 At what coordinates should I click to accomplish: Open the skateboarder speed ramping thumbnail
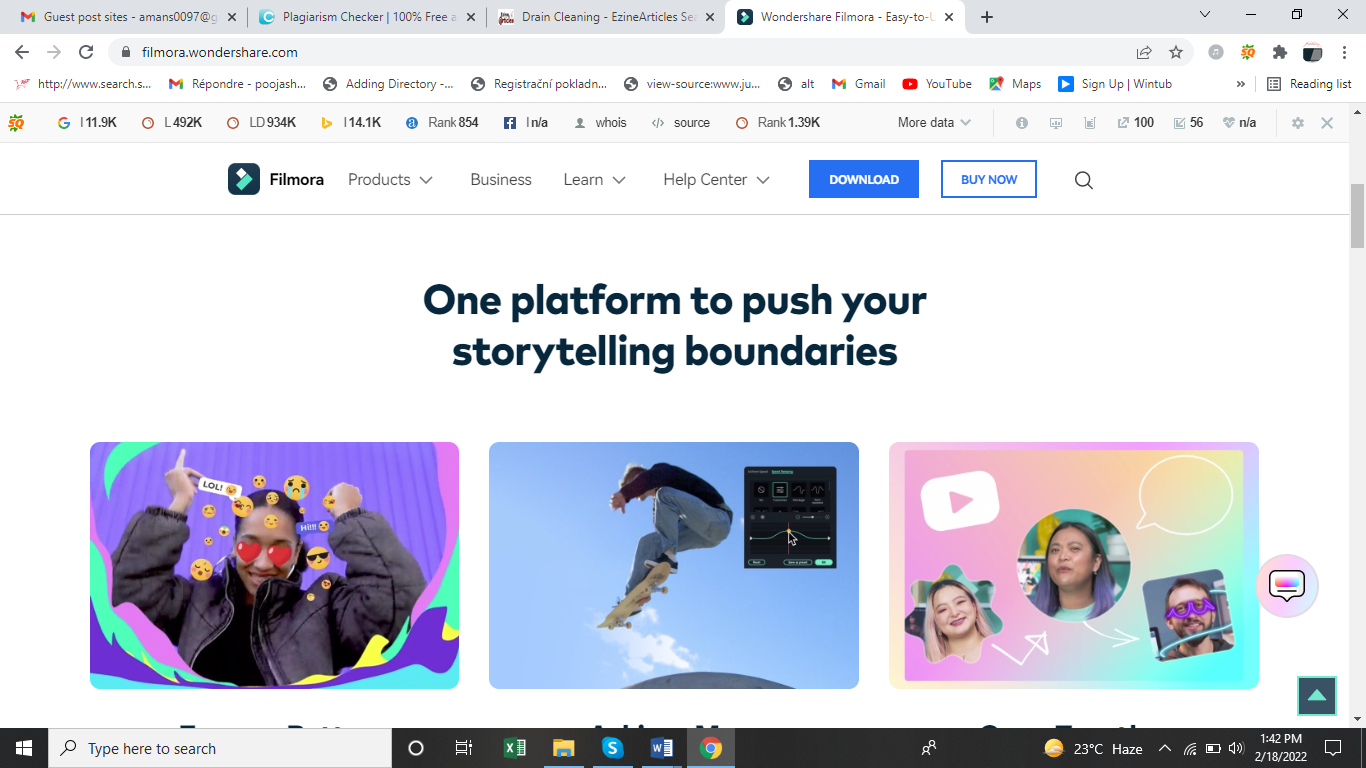[674, 565]
